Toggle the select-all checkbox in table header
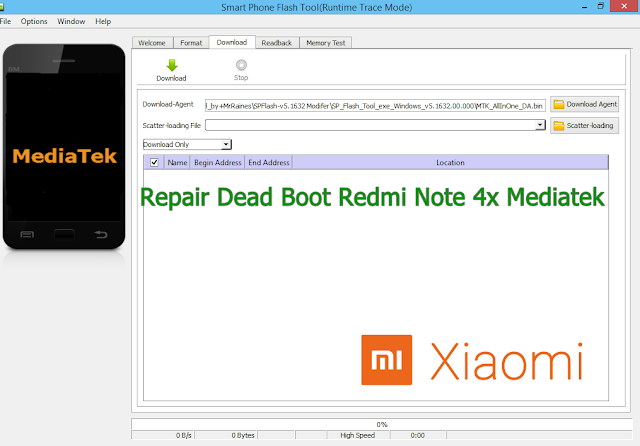Image resolution: width=640 pixels, height=446 pixels. tap(154, 162)
